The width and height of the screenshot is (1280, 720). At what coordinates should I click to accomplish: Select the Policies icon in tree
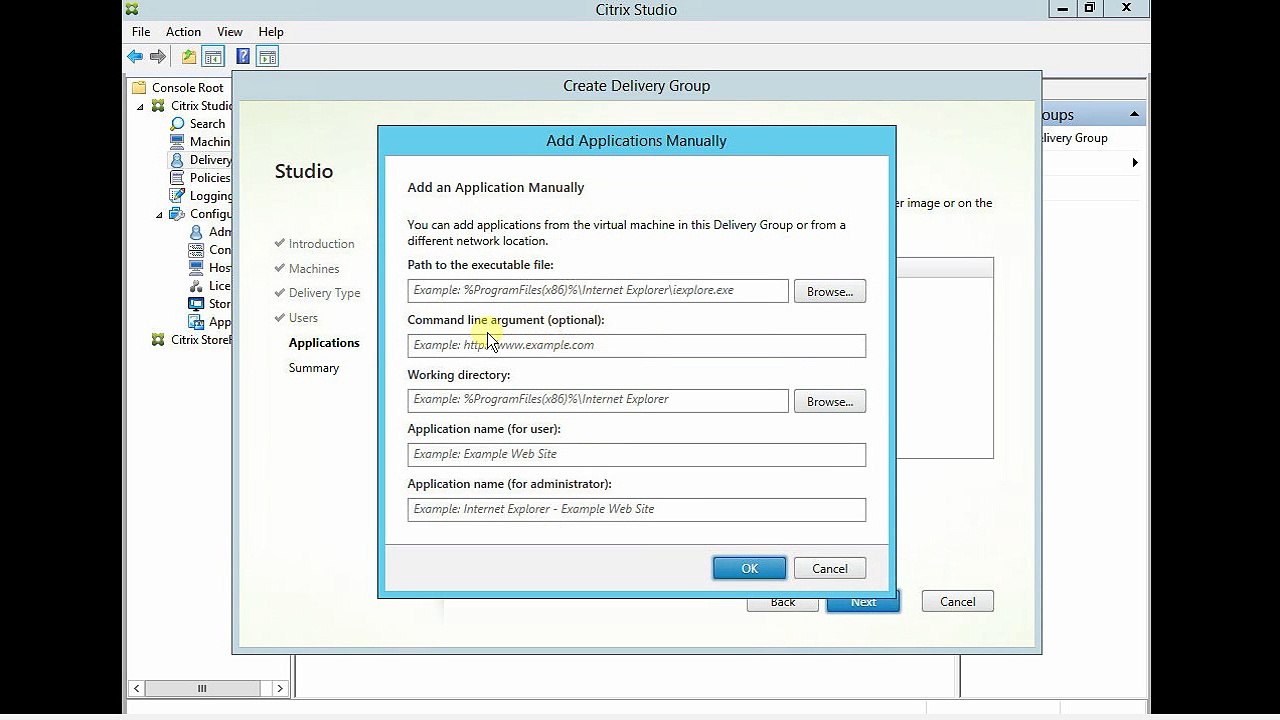click(x=177, y=178)
